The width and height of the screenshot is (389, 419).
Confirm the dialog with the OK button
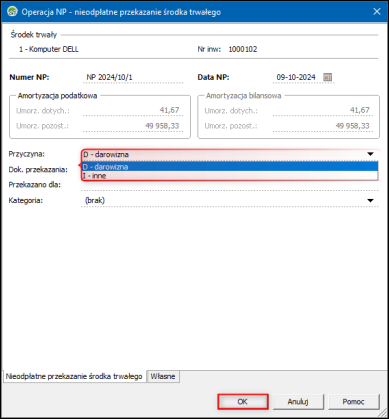point(243,402)
